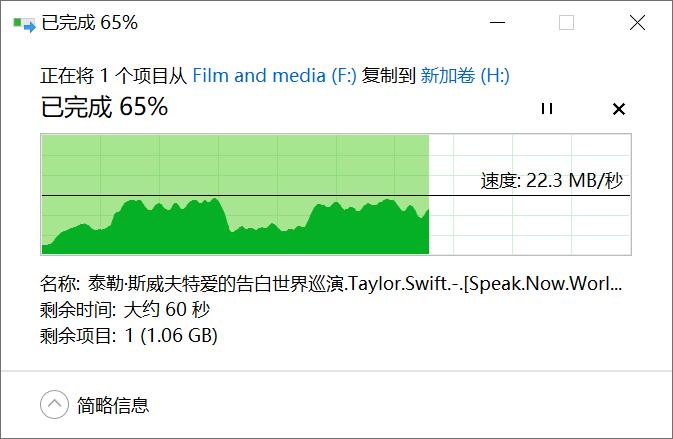Open the Film and media (F:) source link

pyautogui.click(x=274, y=75)
